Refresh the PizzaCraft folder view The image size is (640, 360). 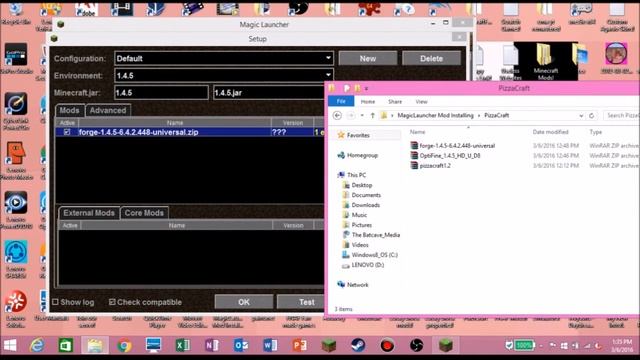(x=591, y=116)
